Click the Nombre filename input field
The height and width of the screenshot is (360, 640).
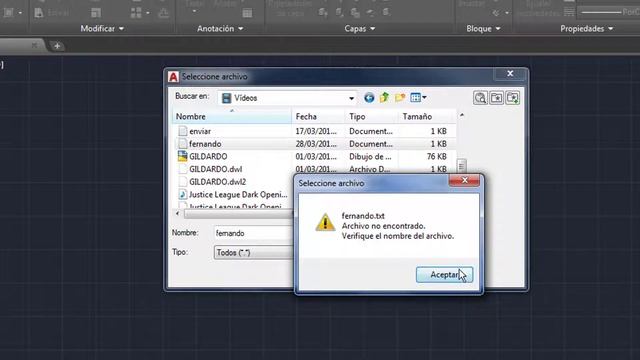tap(253, 233)
